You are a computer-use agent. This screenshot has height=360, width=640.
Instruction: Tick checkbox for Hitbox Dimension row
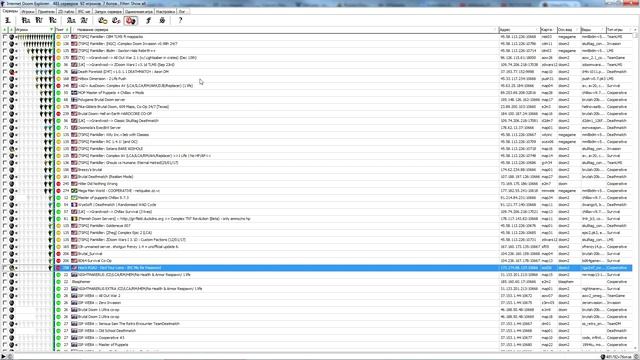[5, 79]
